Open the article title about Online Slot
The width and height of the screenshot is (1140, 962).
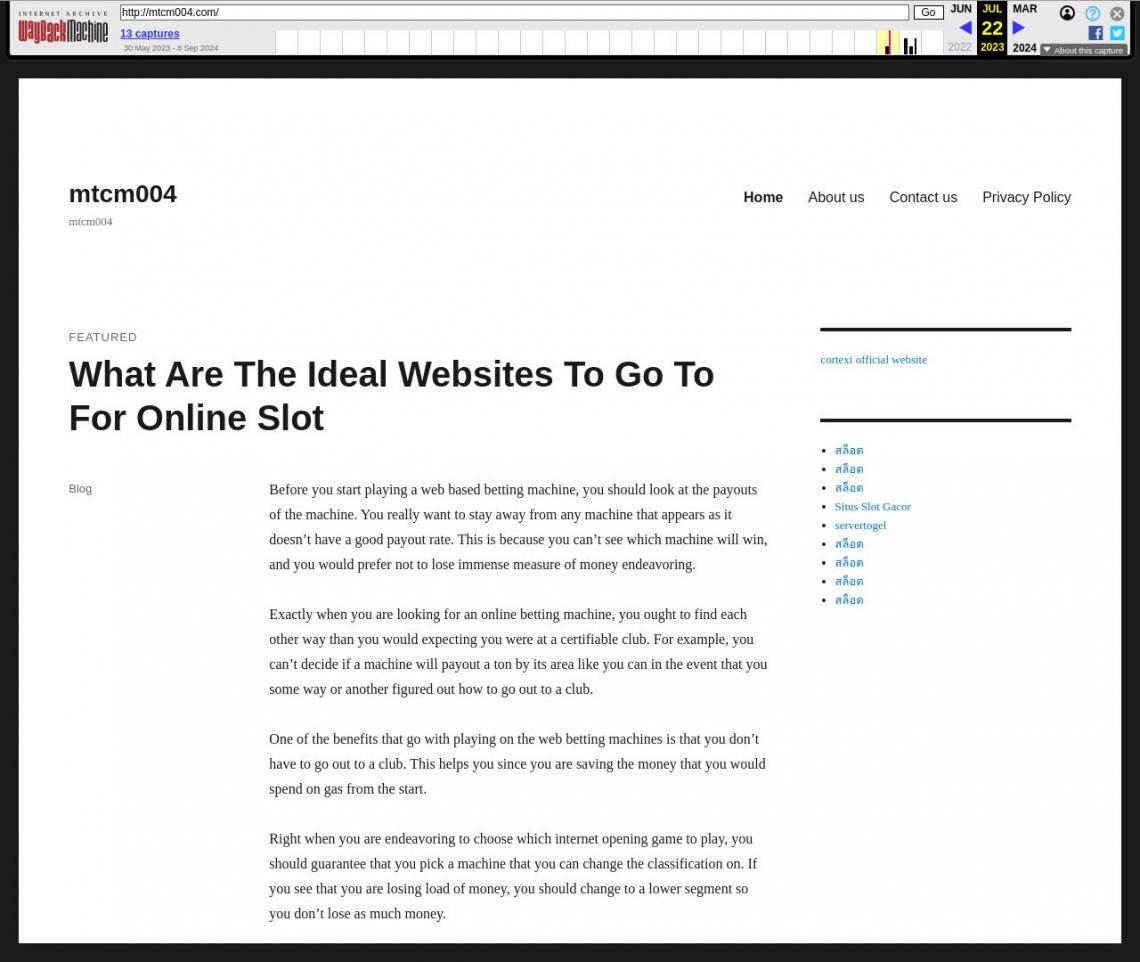391,396
